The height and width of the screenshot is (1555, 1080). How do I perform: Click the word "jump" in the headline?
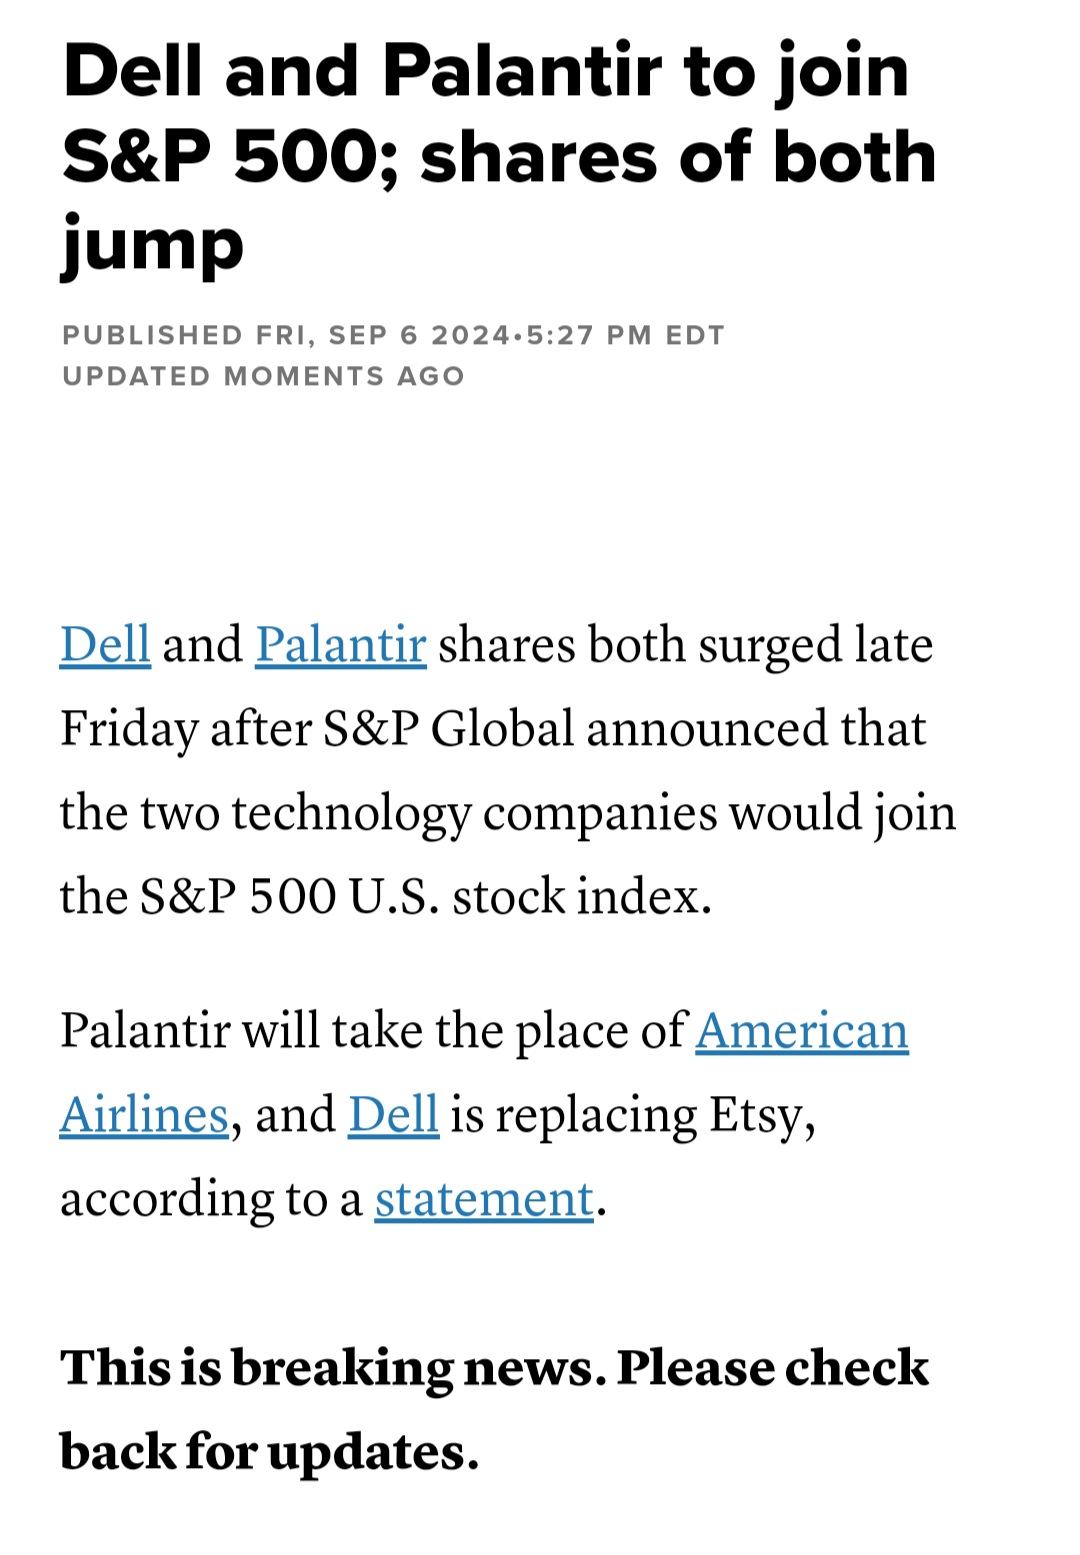point(152,243)
